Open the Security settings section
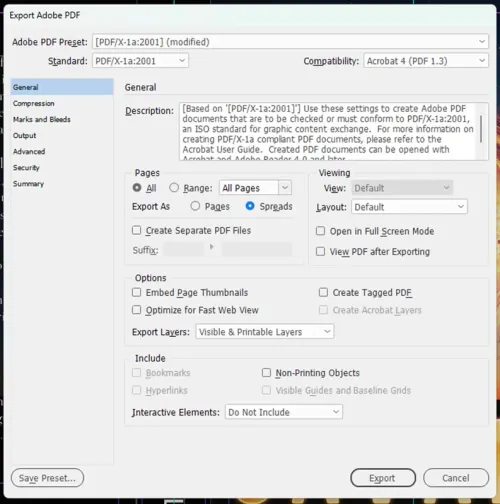 click(x=26, y=167)
